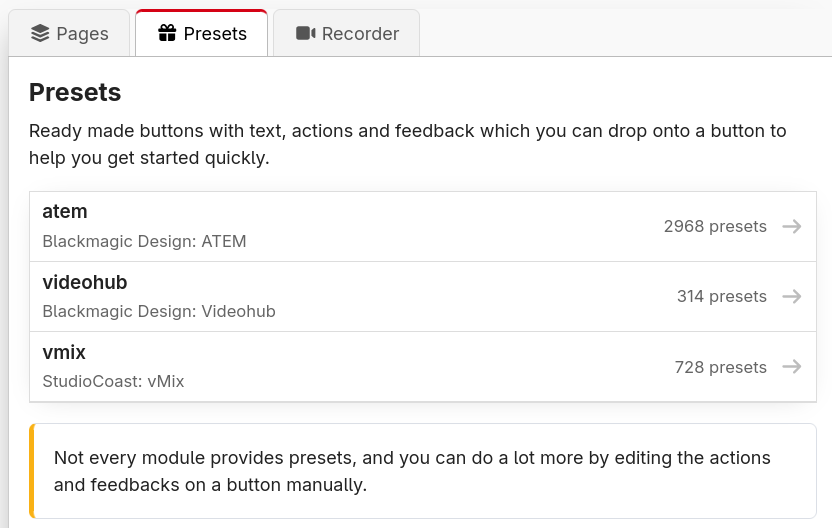832x528 pixels.
Task: Select Blackmagic Design: Videohub subtitle
Action: (x=159, y=311)
